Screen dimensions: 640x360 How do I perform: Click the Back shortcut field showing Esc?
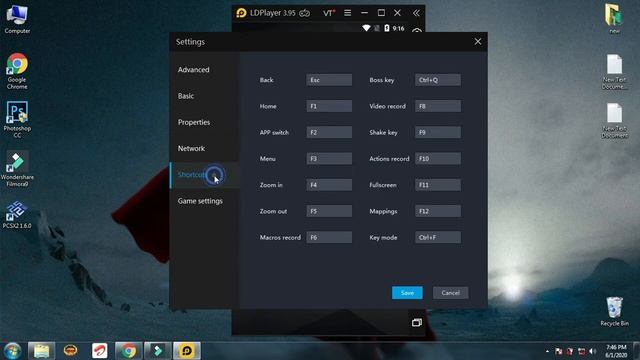point(329,80)
